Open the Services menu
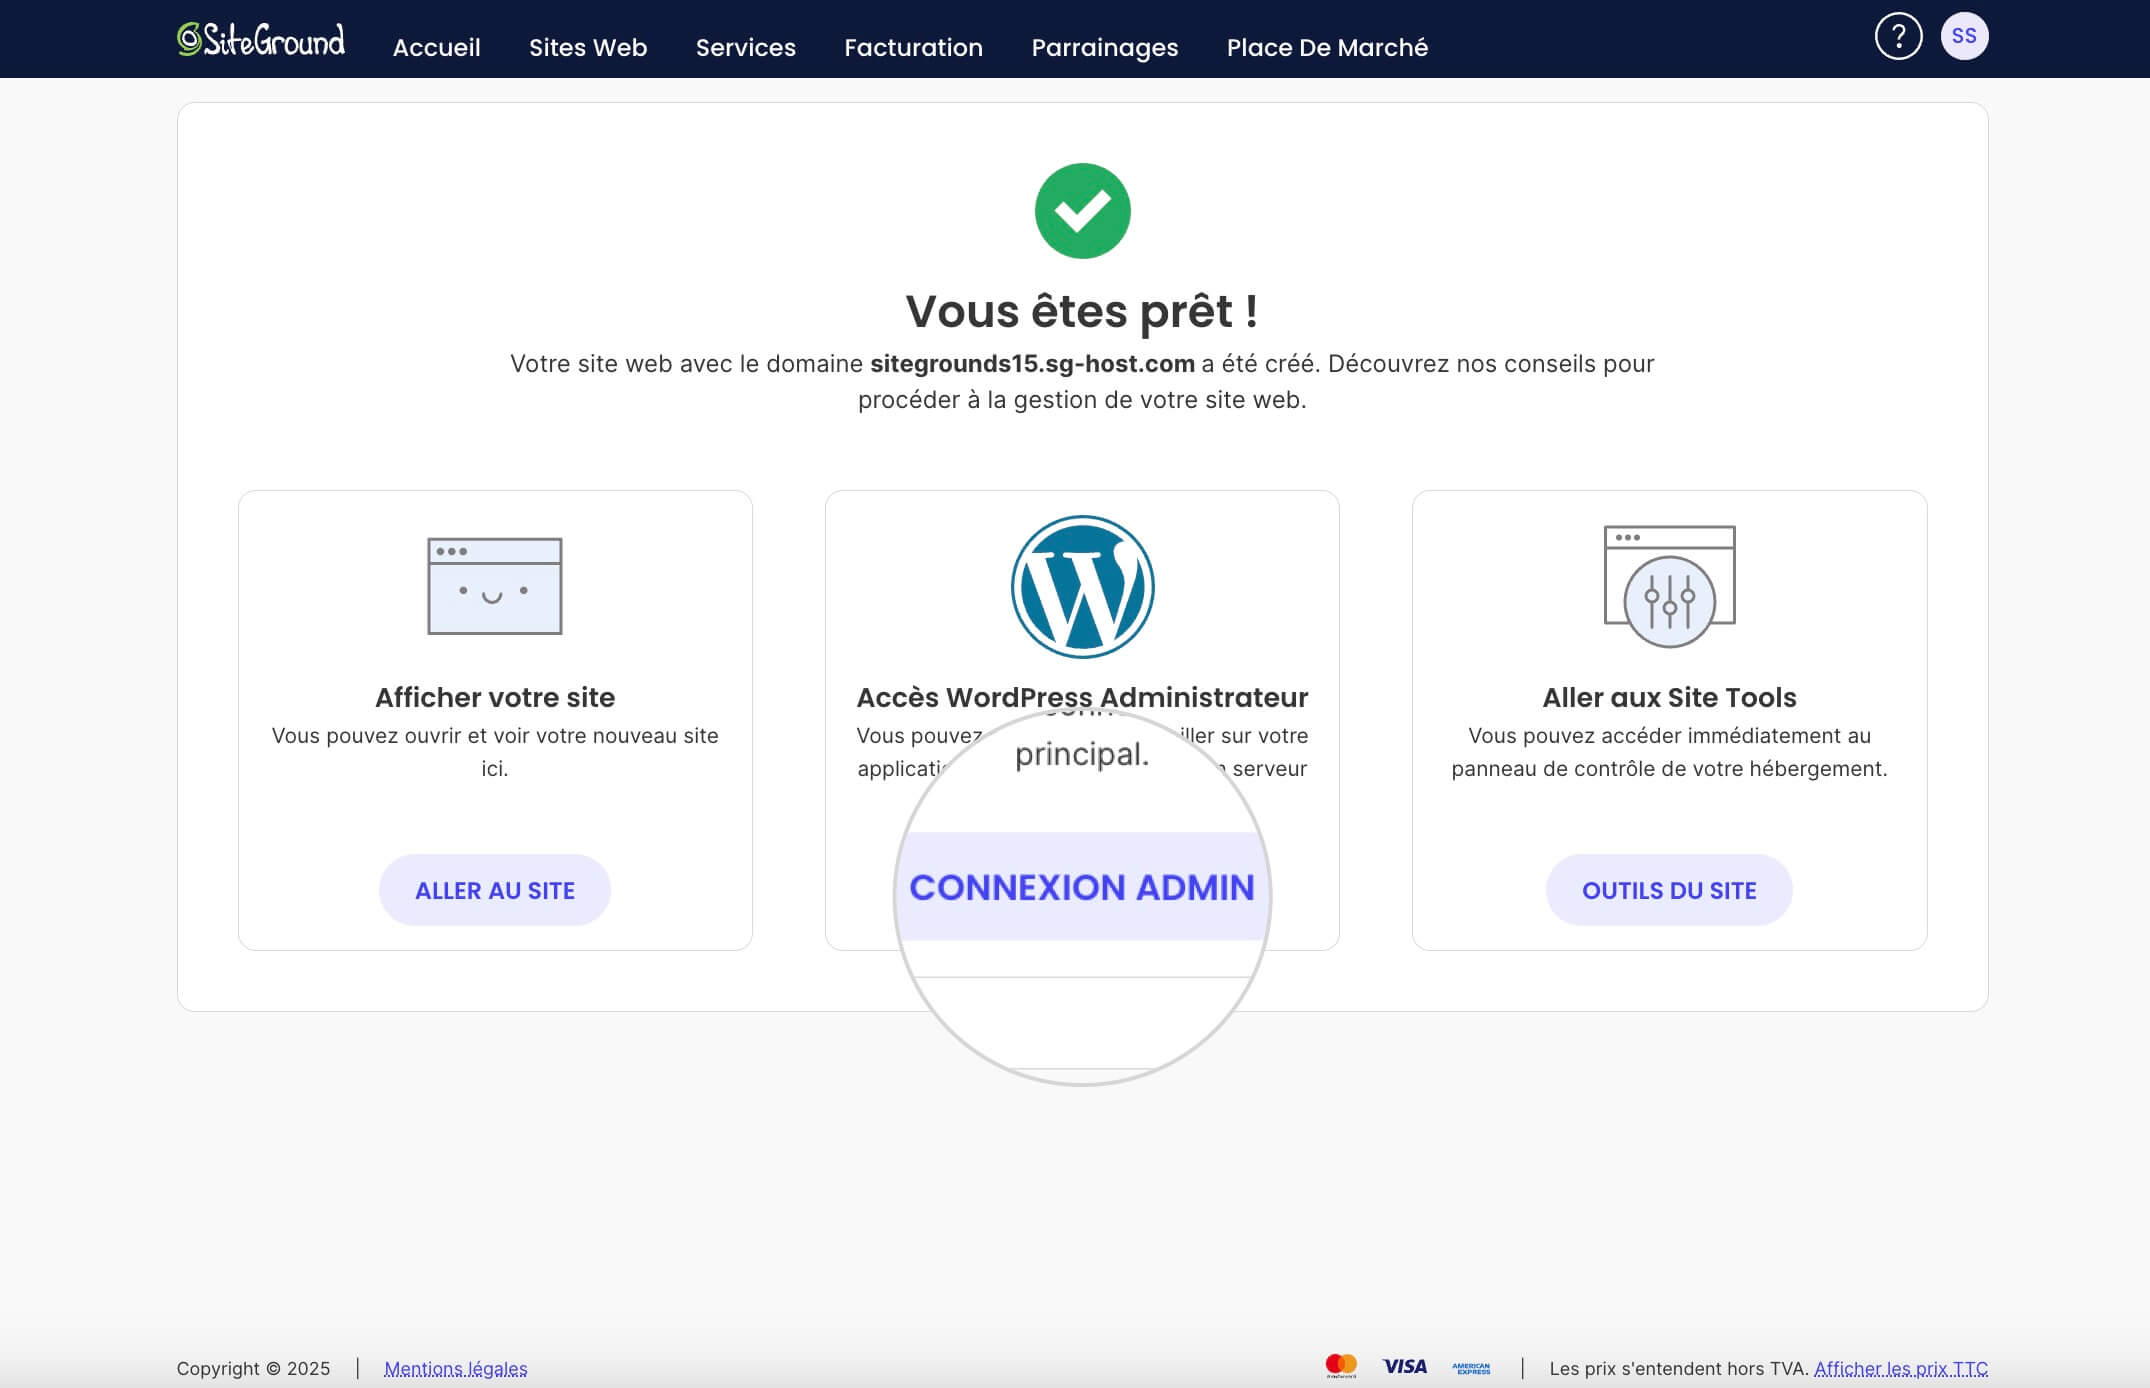Image resolution: width=2150 pixels, height=1388 pixels. pyautogui.click(x=746, y=47)
